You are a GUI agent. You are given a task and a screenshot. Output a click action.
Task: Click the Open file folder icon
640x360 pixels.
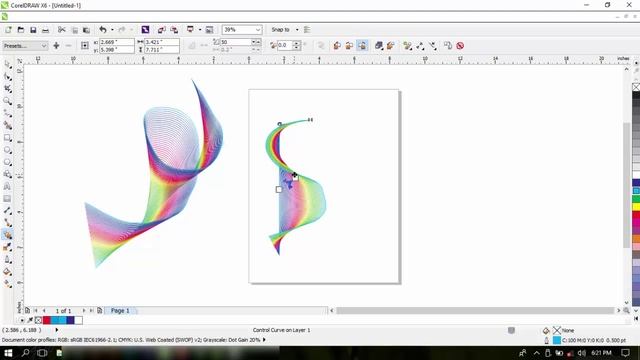coord(20,30)
